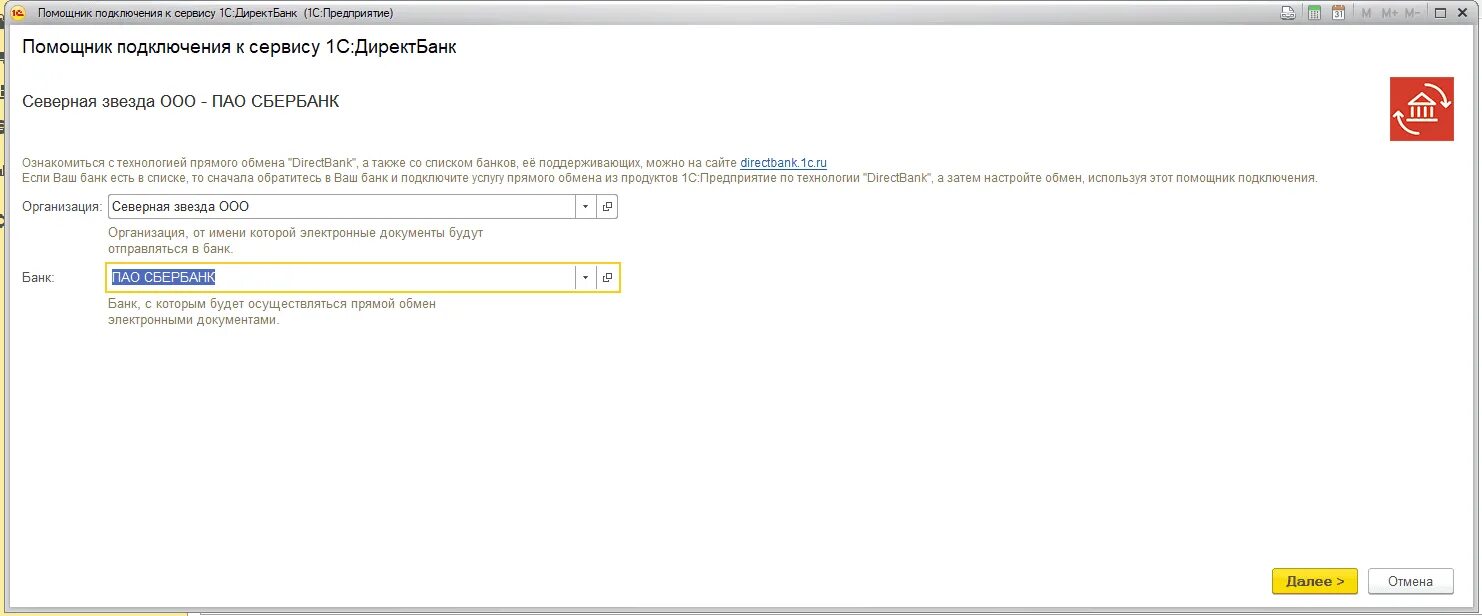Open the calculator icon in title bar

point(1314,13)
